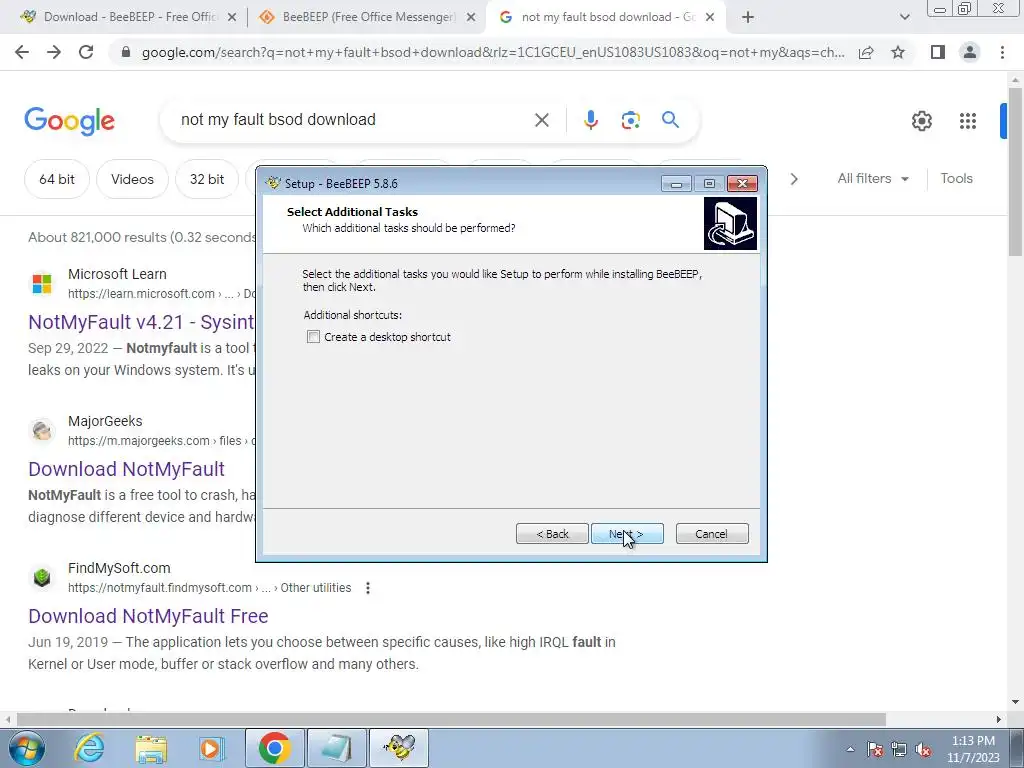Apply the 32 bit filter chip
This screenshot has height=768, width=1024.
pos(206,179)
